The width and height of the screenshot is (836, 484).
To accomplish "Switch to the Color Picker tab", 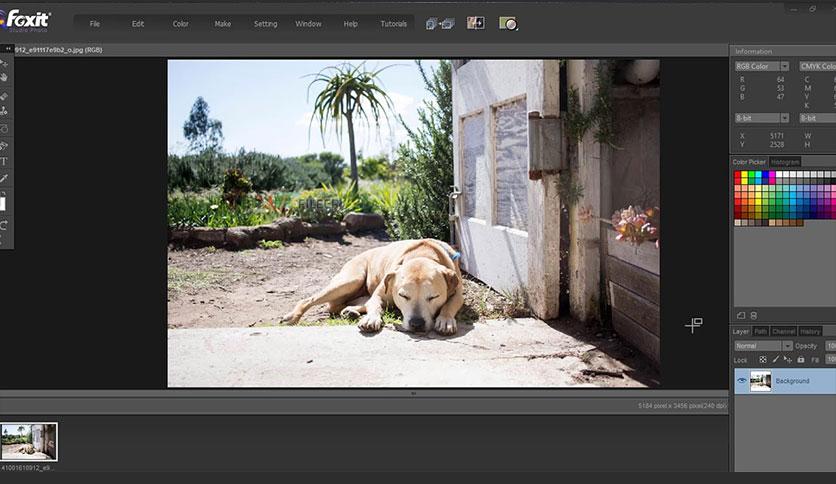I will pos(749,162).
